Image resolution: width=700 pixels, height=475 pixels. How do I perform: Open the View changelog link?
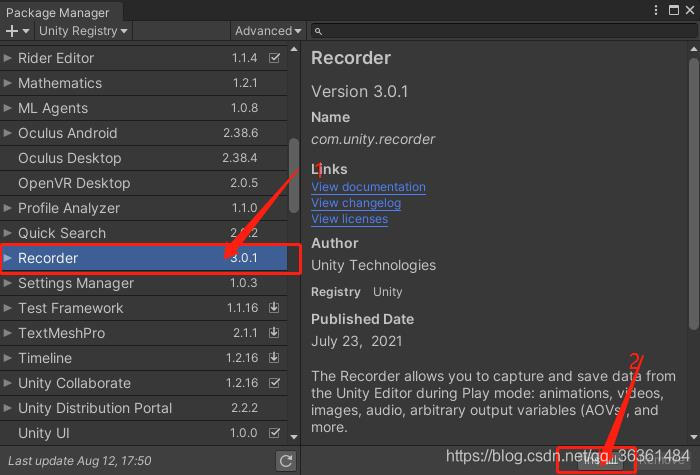[x=356, y=203]
